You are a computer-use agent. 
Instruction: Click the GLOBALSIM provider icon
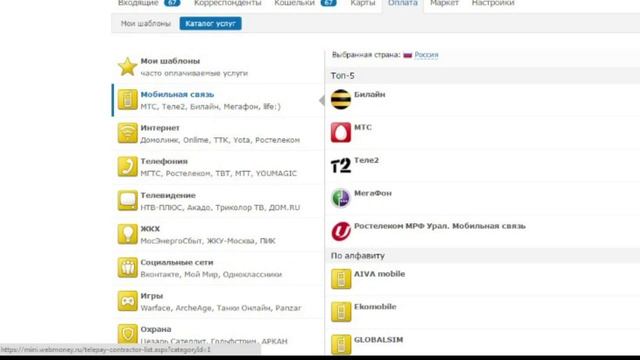pyautogui.click(x=341, y=344)
